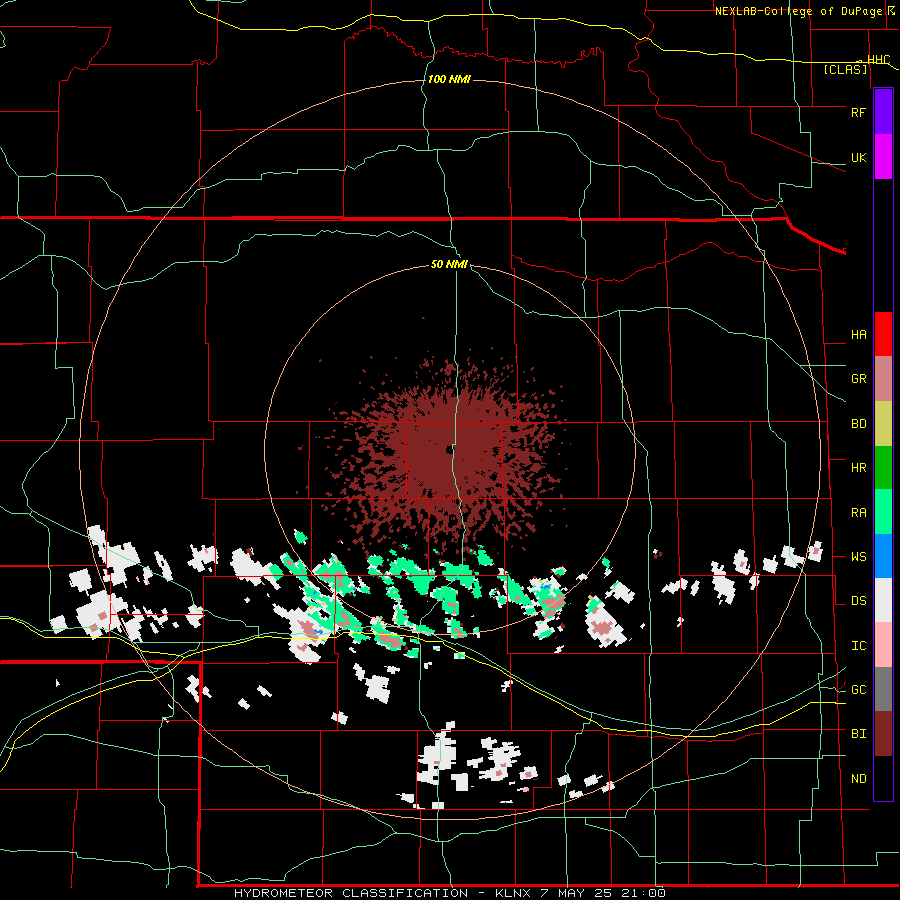The image size is (900, 900).
Task: Click the 'ND' legend label
Action: pos(858,779)
